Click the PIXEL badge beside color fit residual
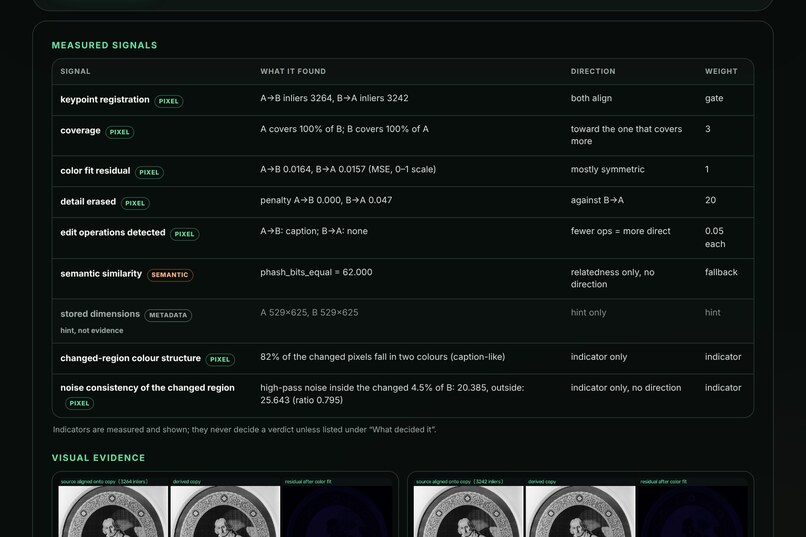Viewport: 806px width, 537px height. click(149, 172)
